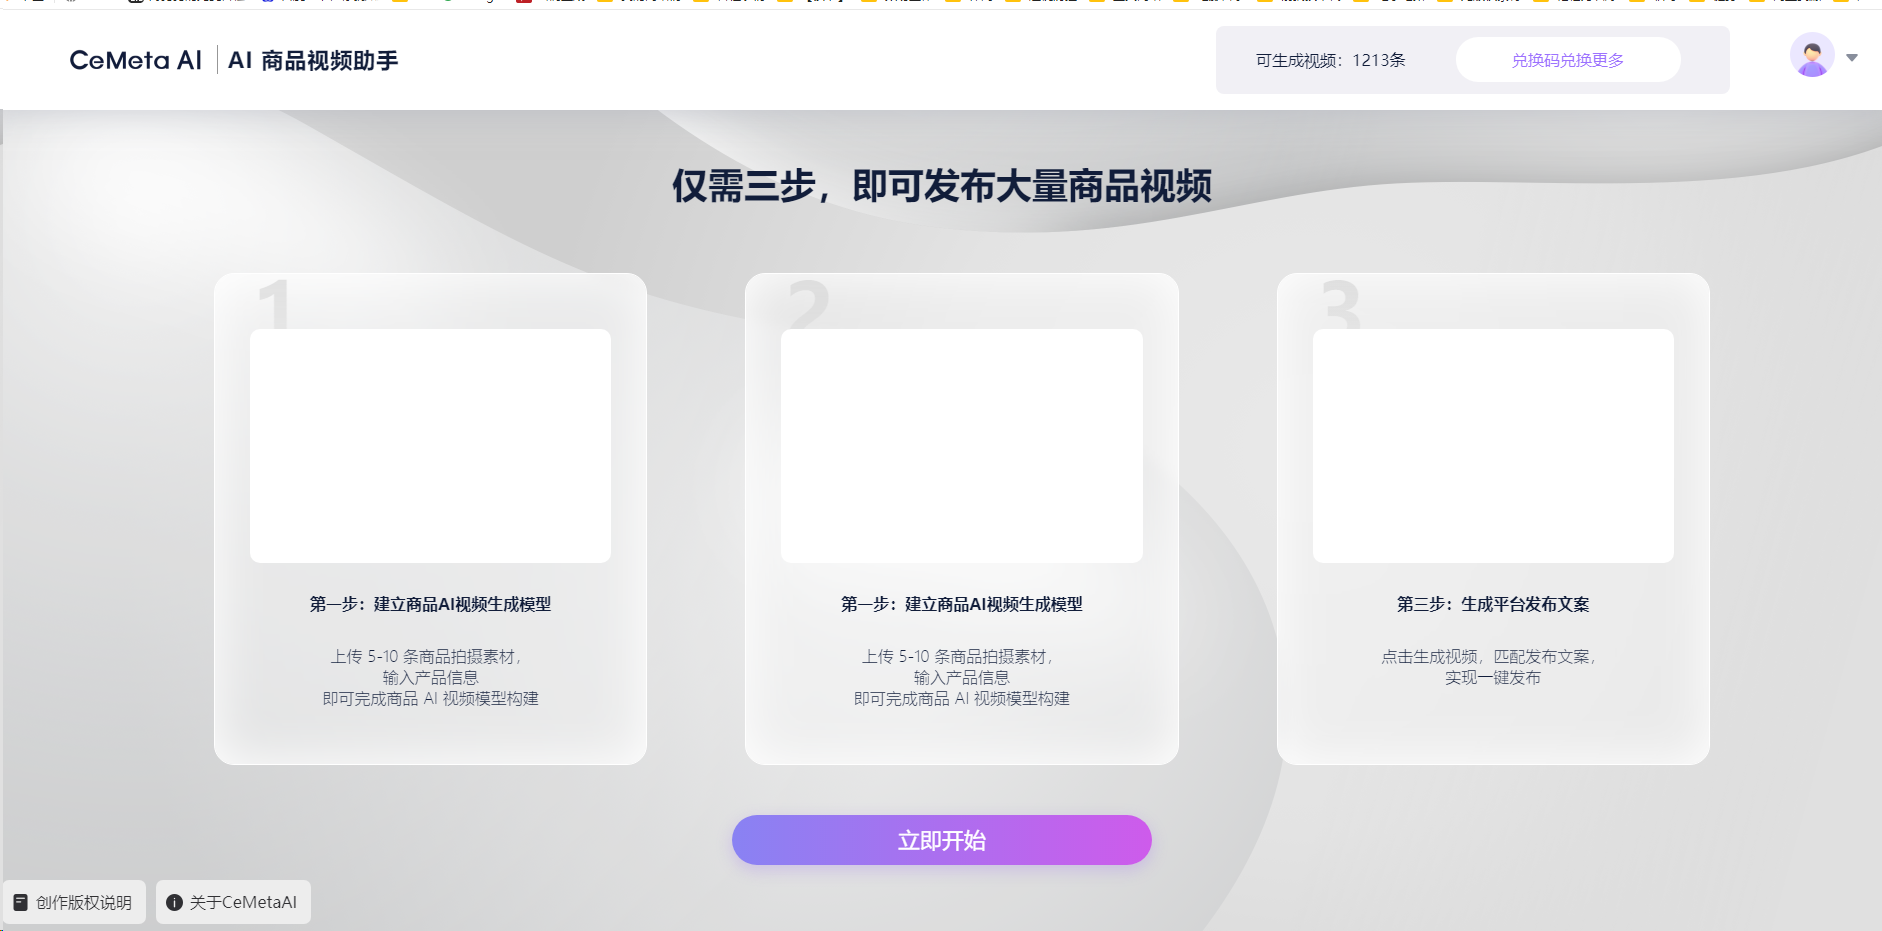
Task: Click the faded number 3 on third card
Action: point(1341,305)
